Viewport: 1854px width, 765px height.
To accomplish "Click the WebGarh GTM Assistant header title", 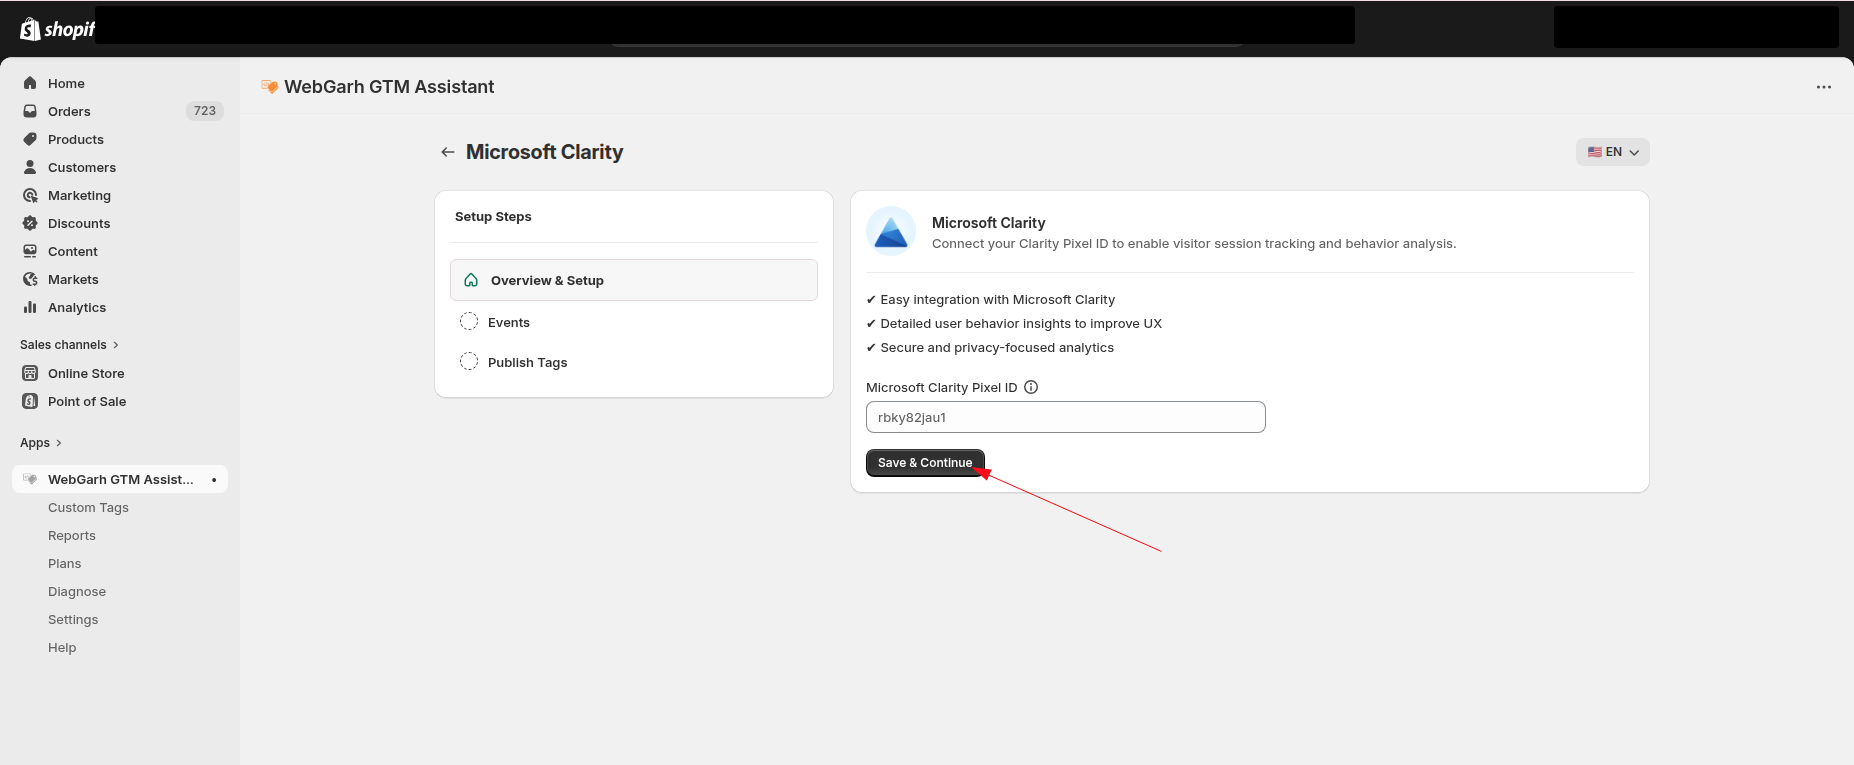I will (x=389, y=87).
